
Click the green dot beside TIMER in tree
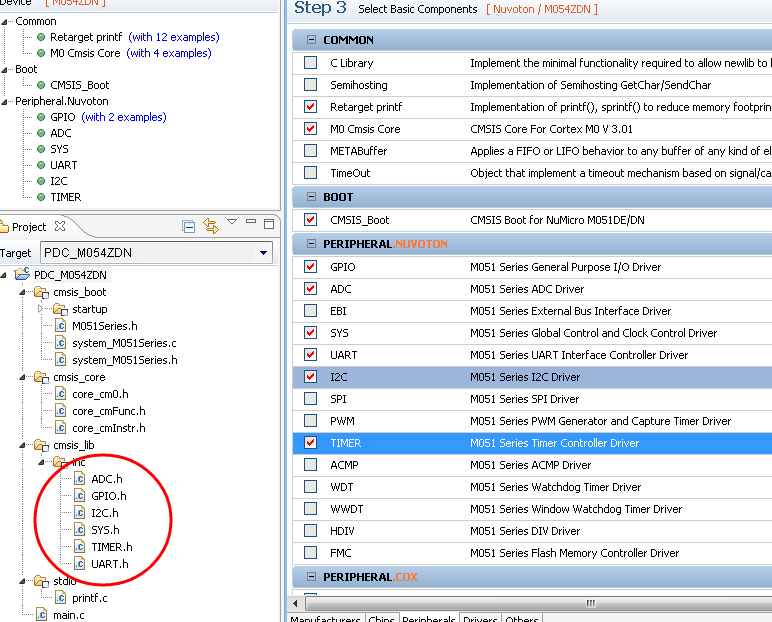click(41, 197)
